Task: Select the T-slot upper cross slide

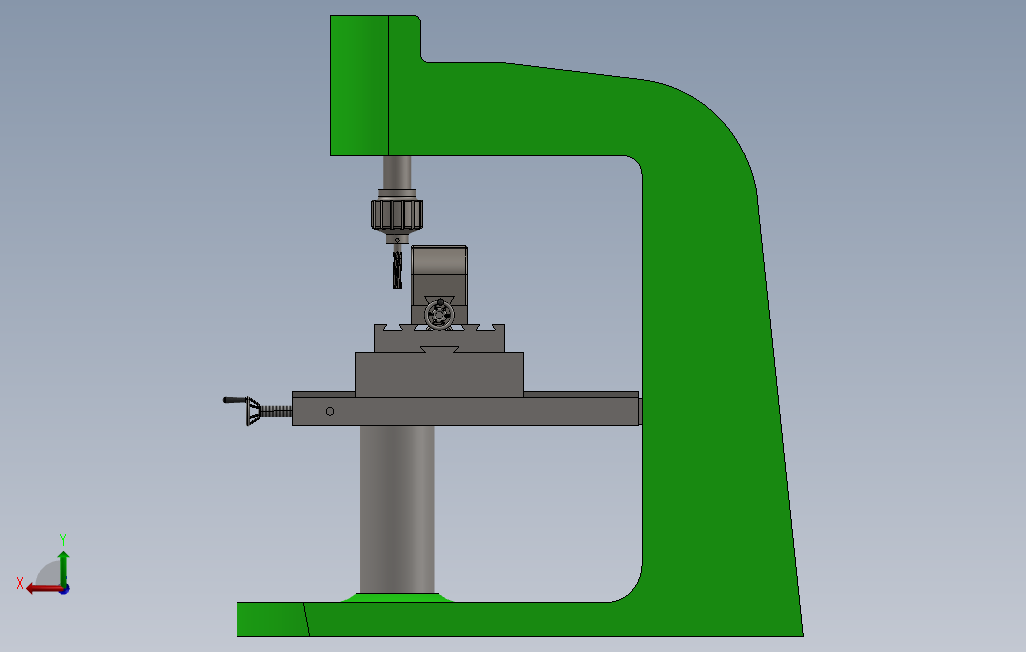Action: pos(439,338)
